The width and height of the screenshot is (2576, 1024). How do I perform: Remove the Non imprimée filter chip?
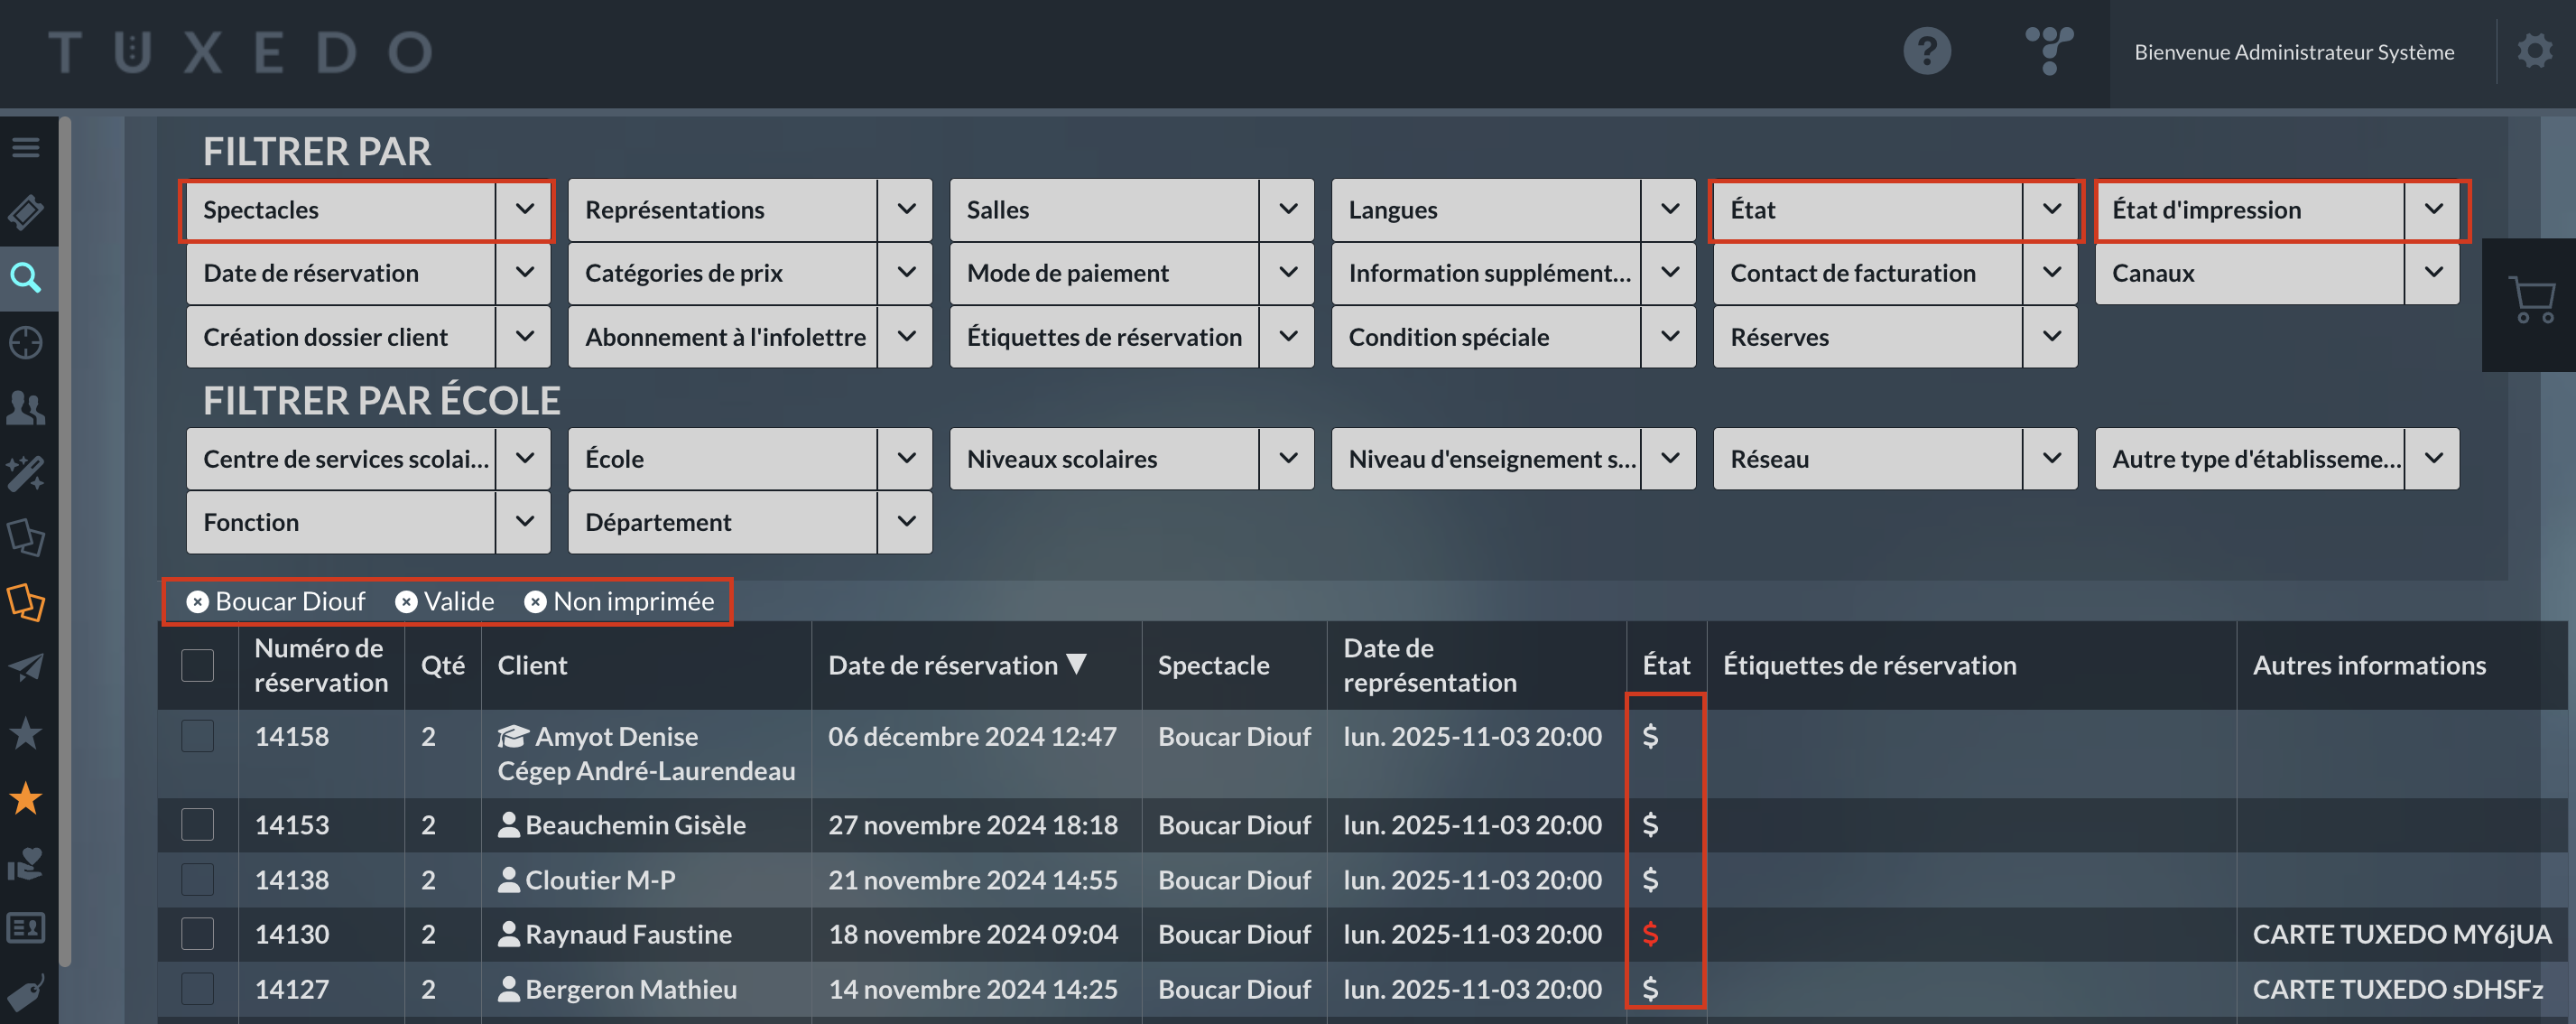click(536, 602)
